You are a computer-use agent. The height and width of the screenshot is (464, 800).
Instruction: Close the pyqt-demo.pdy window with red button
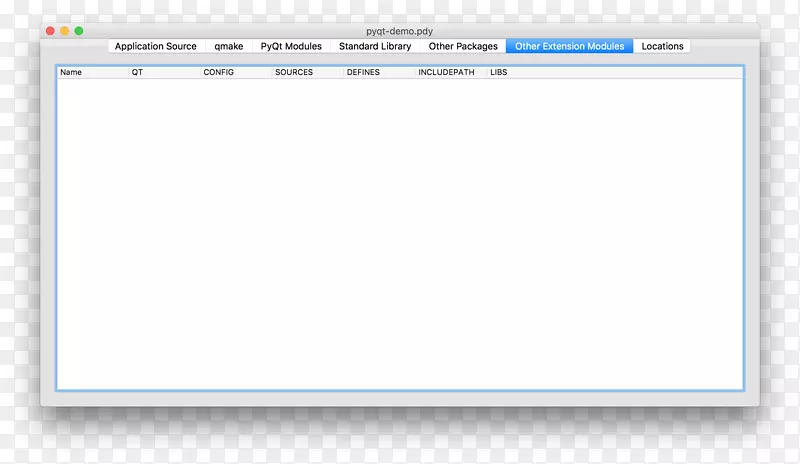click(51, 31)
